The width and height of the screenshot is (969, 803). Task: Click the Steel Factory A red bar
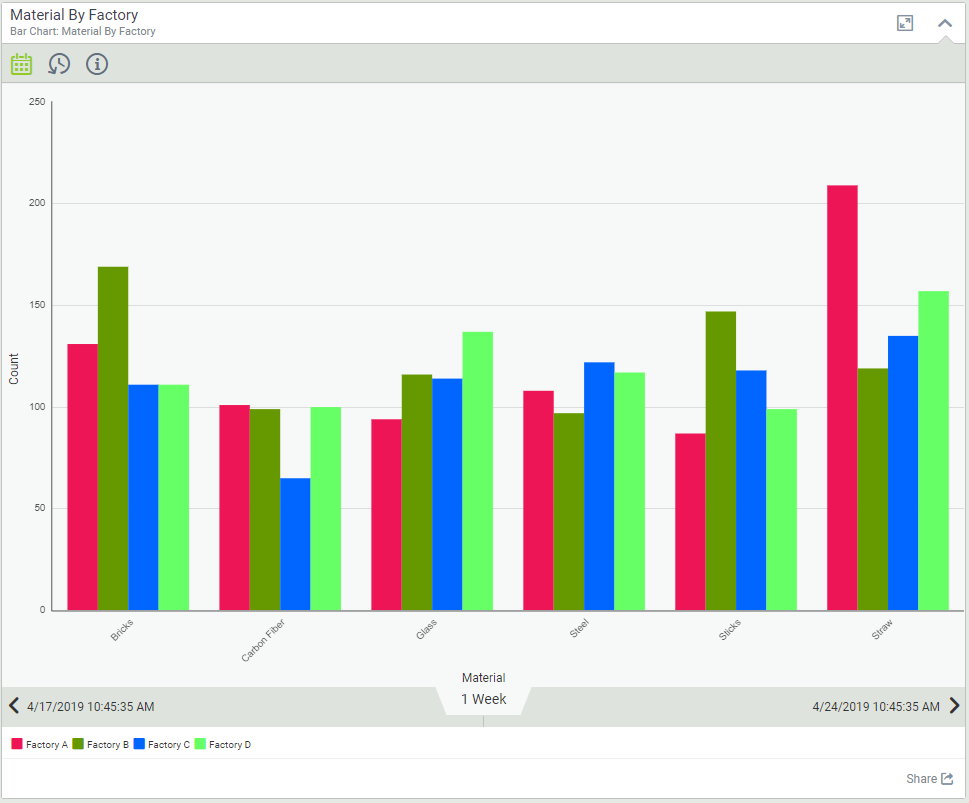538,500
